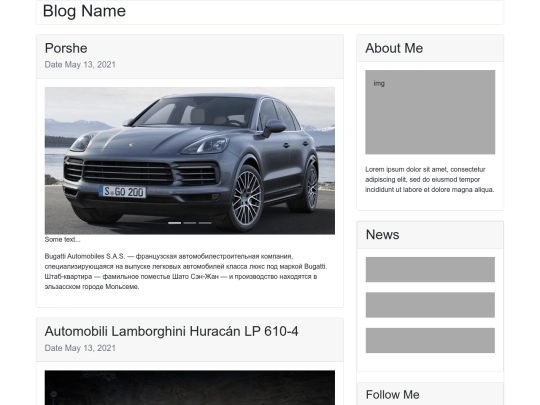Select the second carousel indicator dash
The image size is (540, 405).
coord(189,223)
